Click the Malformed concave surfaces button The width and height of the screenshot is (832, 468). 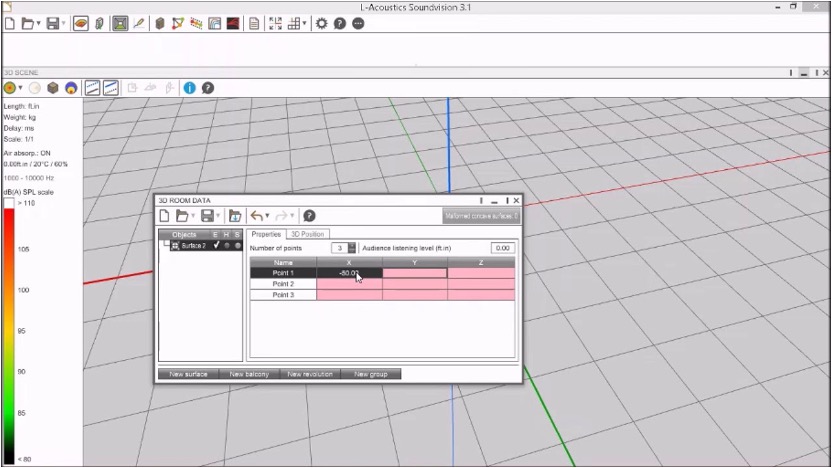[x=481, y=216]
